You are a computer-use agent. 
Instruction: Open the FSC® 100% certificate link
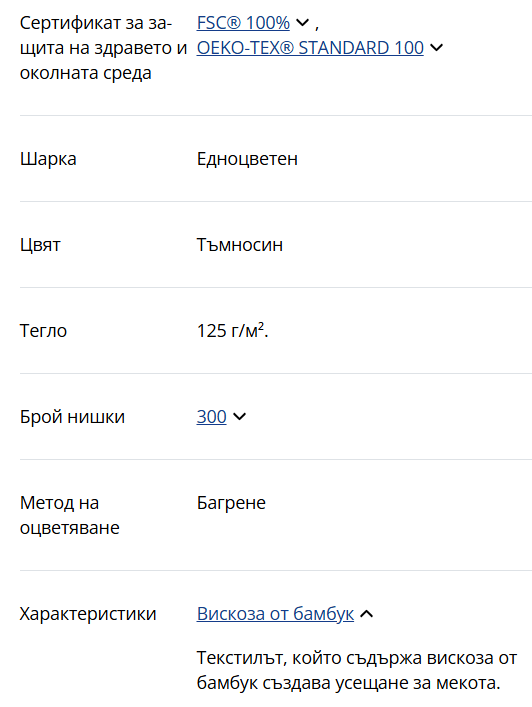pyautogui.click(x=243, y=23)
